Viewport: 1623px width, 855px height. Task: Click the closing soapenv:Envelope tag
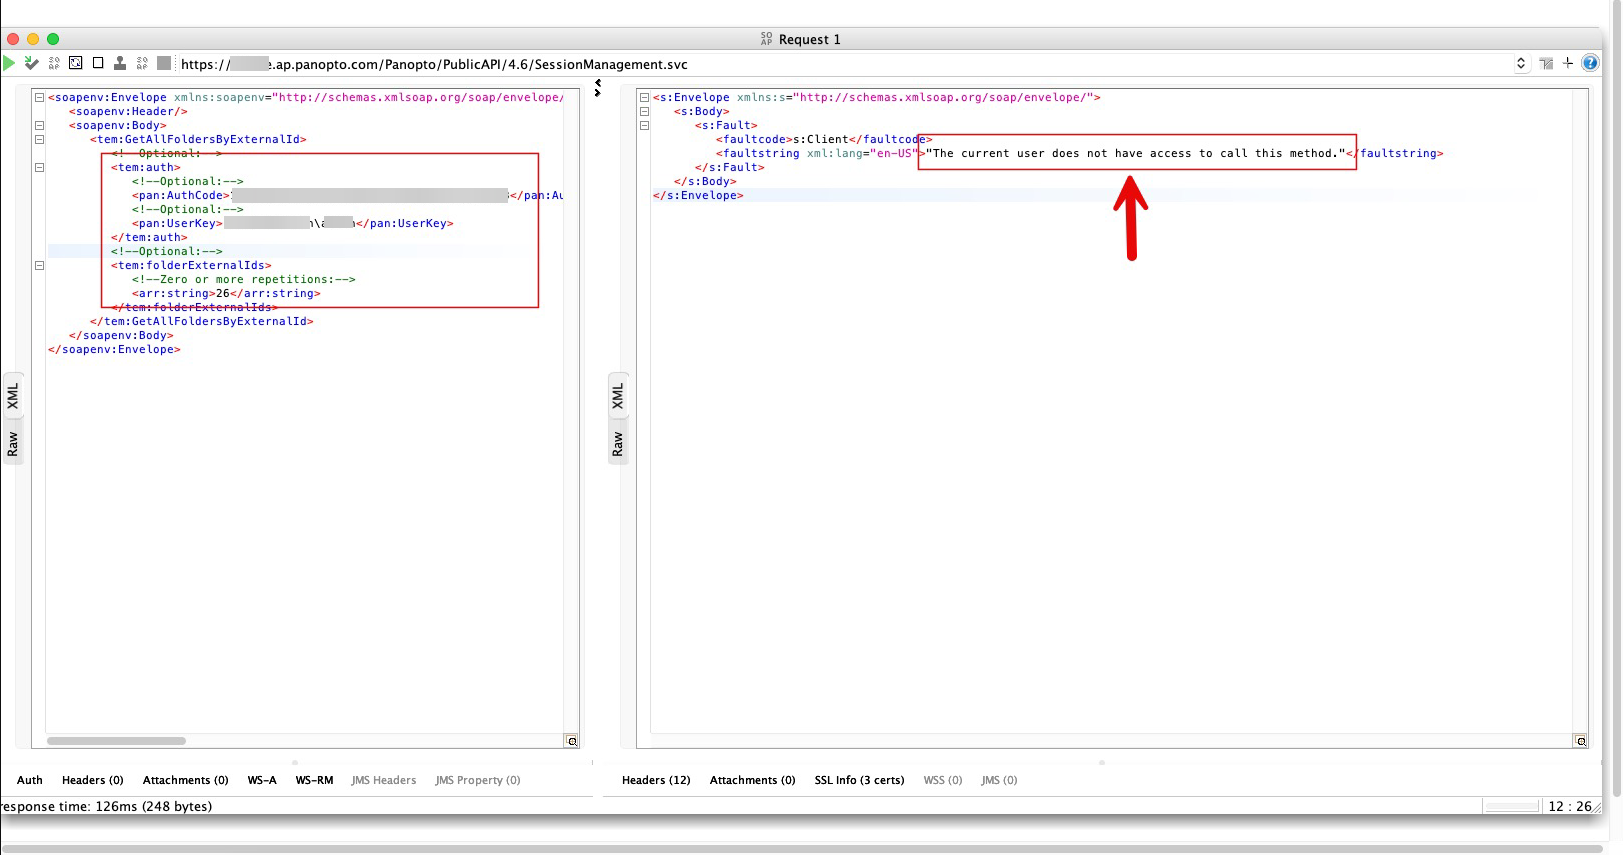[x=114, y=349]
